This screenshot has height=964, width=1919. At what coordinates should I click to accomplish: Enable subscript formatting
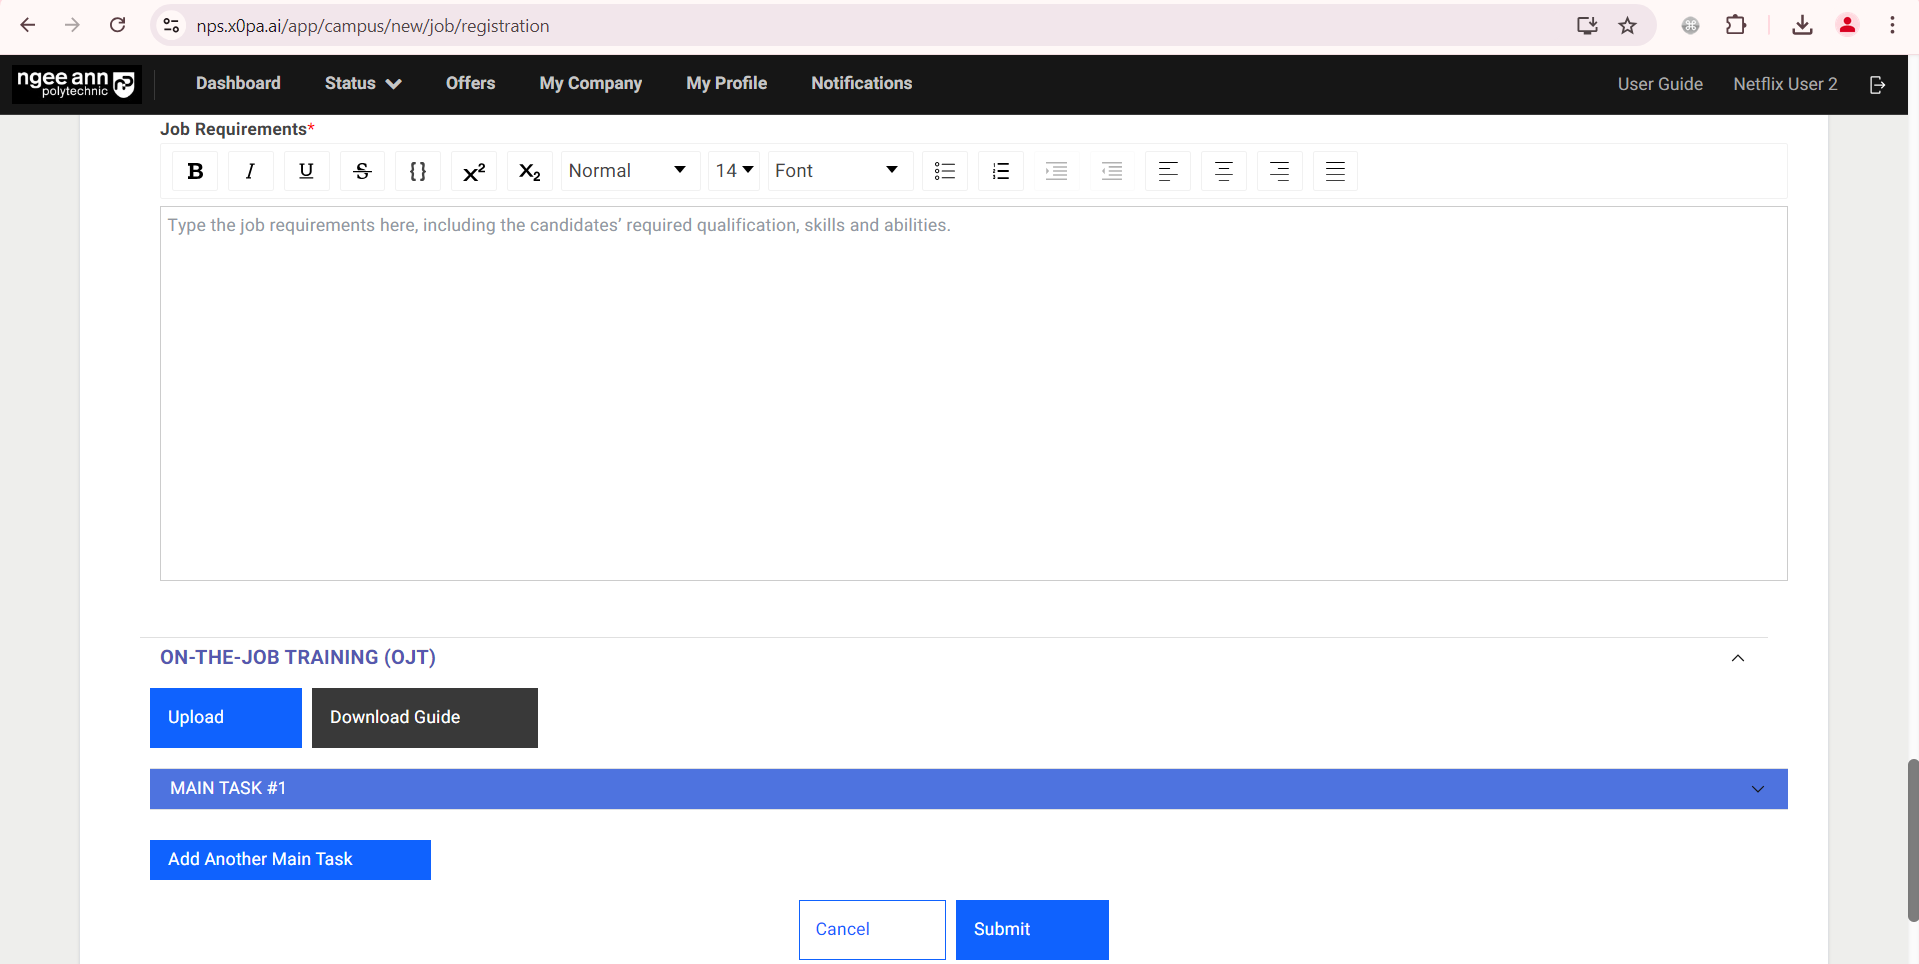[x=530, y=171]
